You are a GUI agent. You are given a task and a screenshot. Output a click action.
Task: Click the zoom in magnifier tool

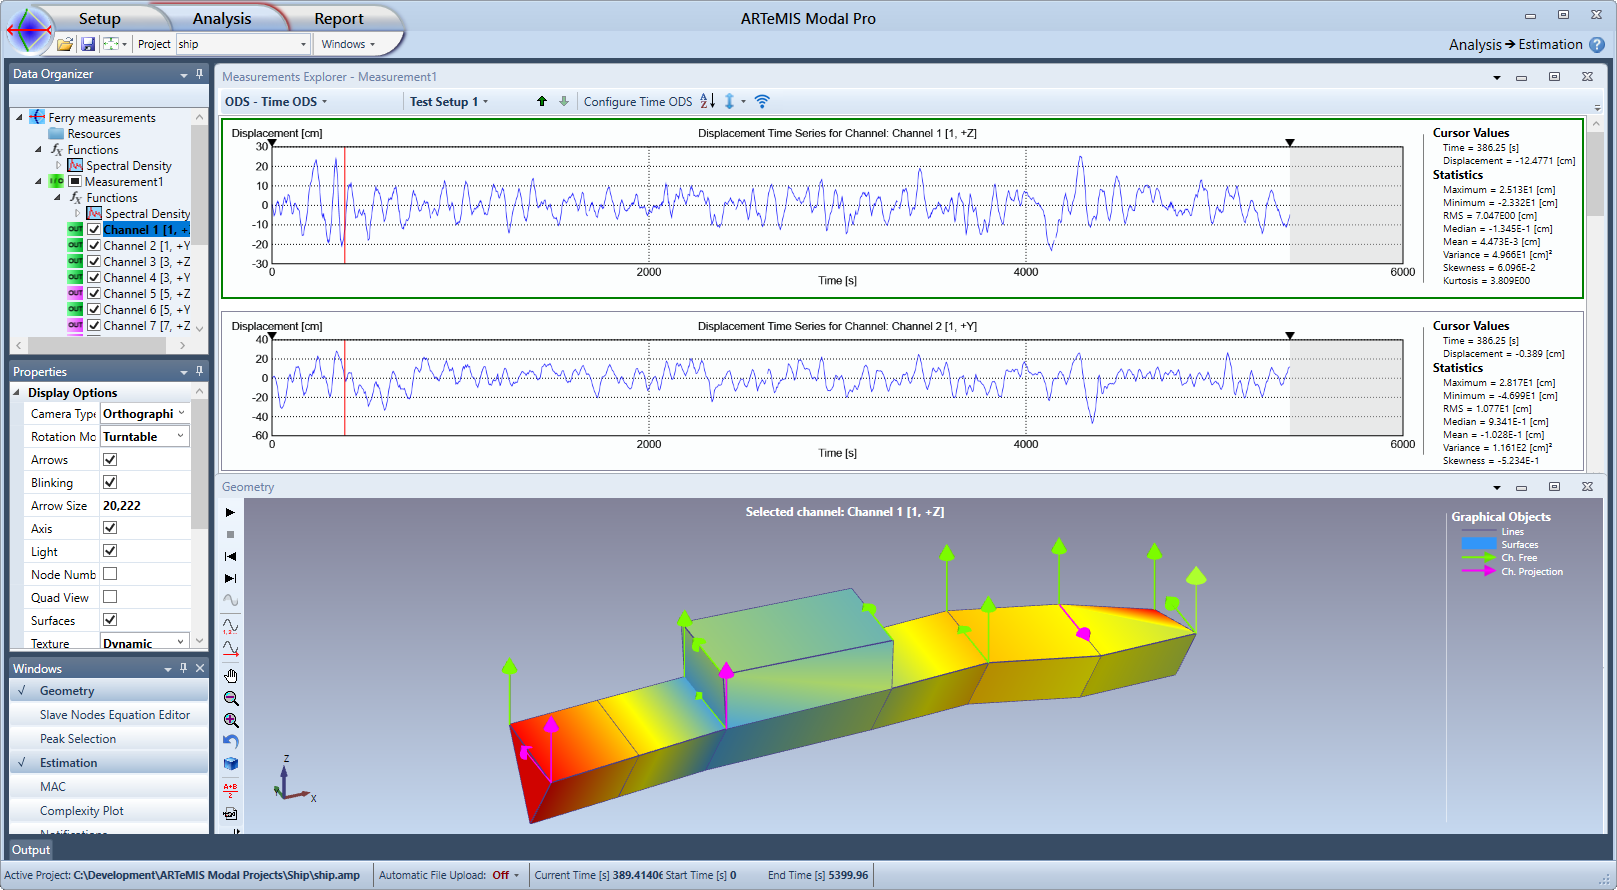click(x=231, y=720)
